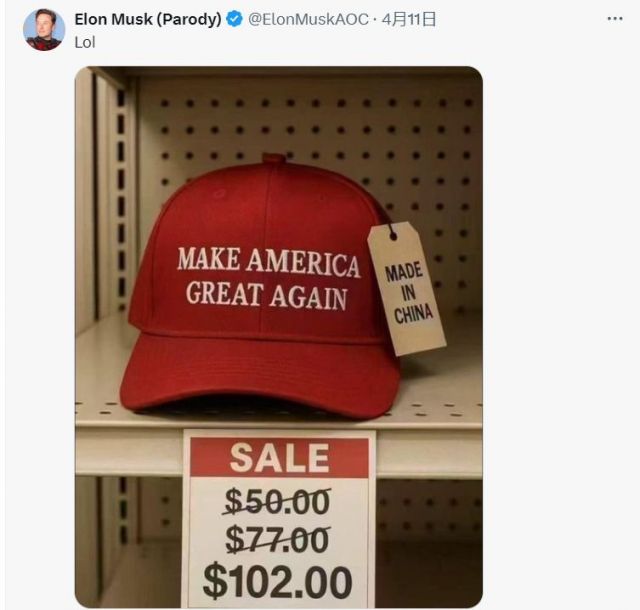Select the 'Lol' tweet text
The width and height of the screenshot is (640, 610).
click(x=85, y=42)
